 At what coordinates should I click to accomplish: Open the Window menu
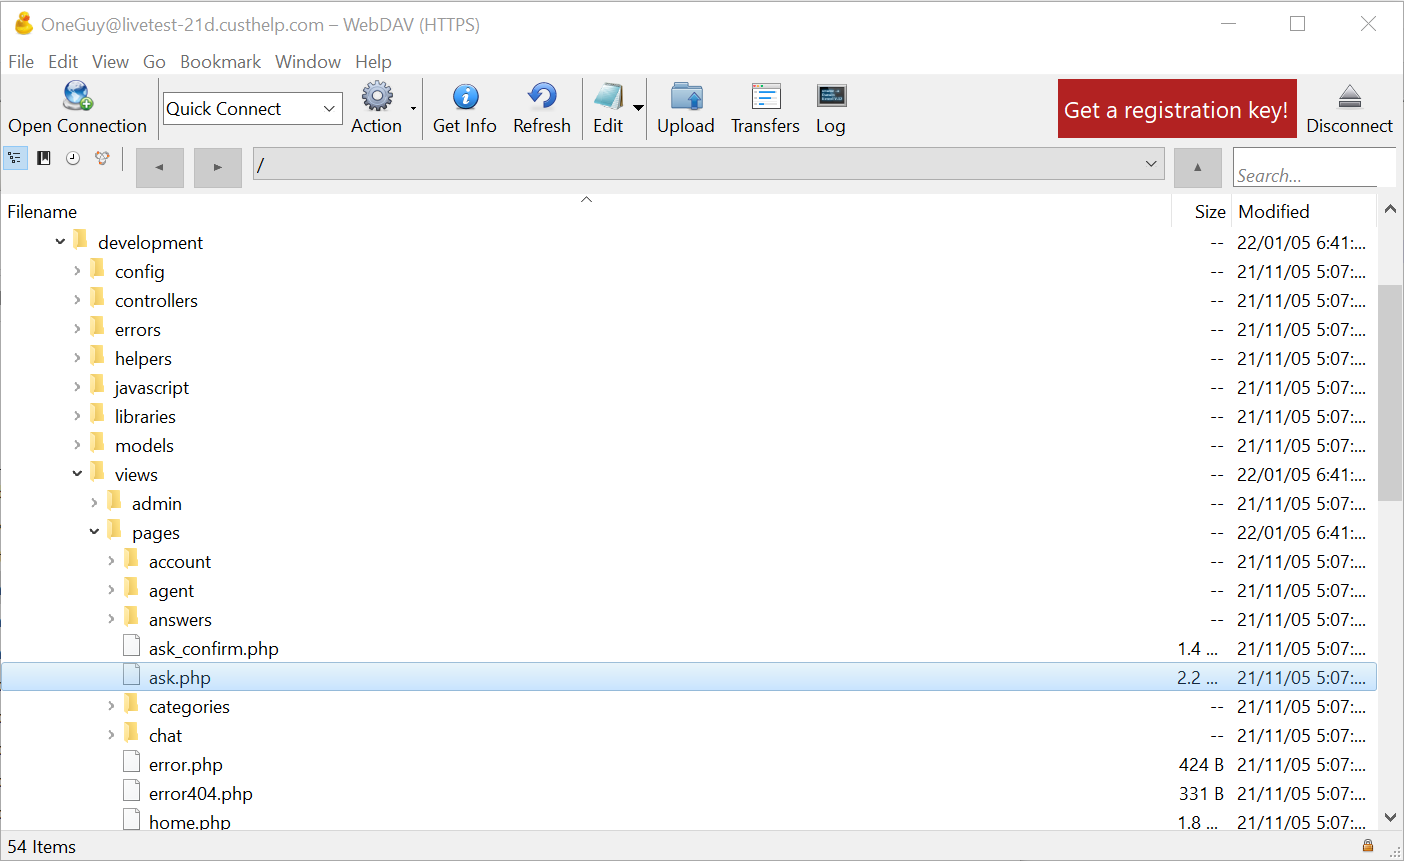[308, 62]
